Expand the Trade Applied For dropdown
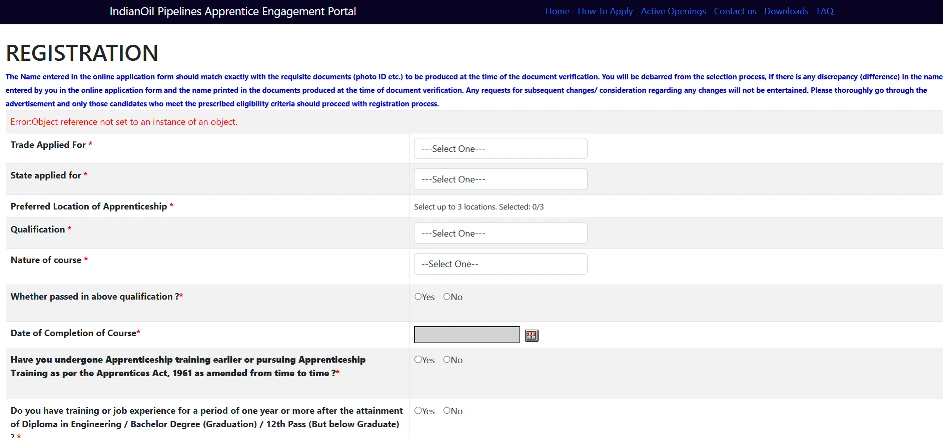This screenshot has width=943, height=438. (500, 149)
